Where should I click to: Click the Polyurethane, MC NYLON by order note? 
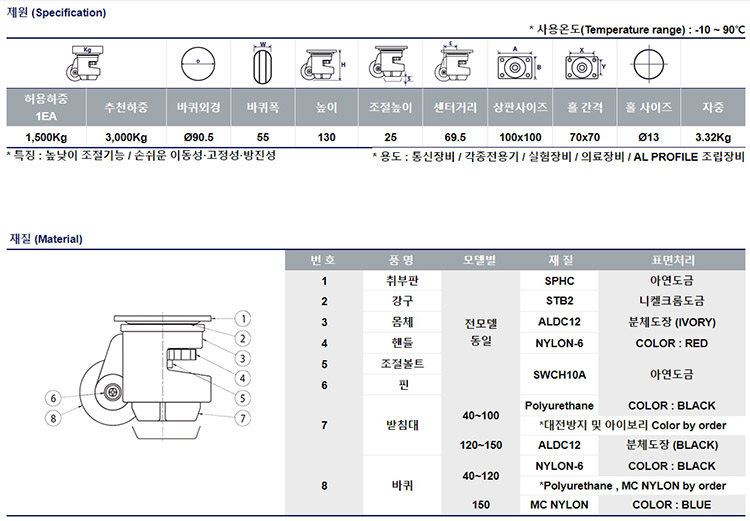pyautogui.click(x=633, y=486)
